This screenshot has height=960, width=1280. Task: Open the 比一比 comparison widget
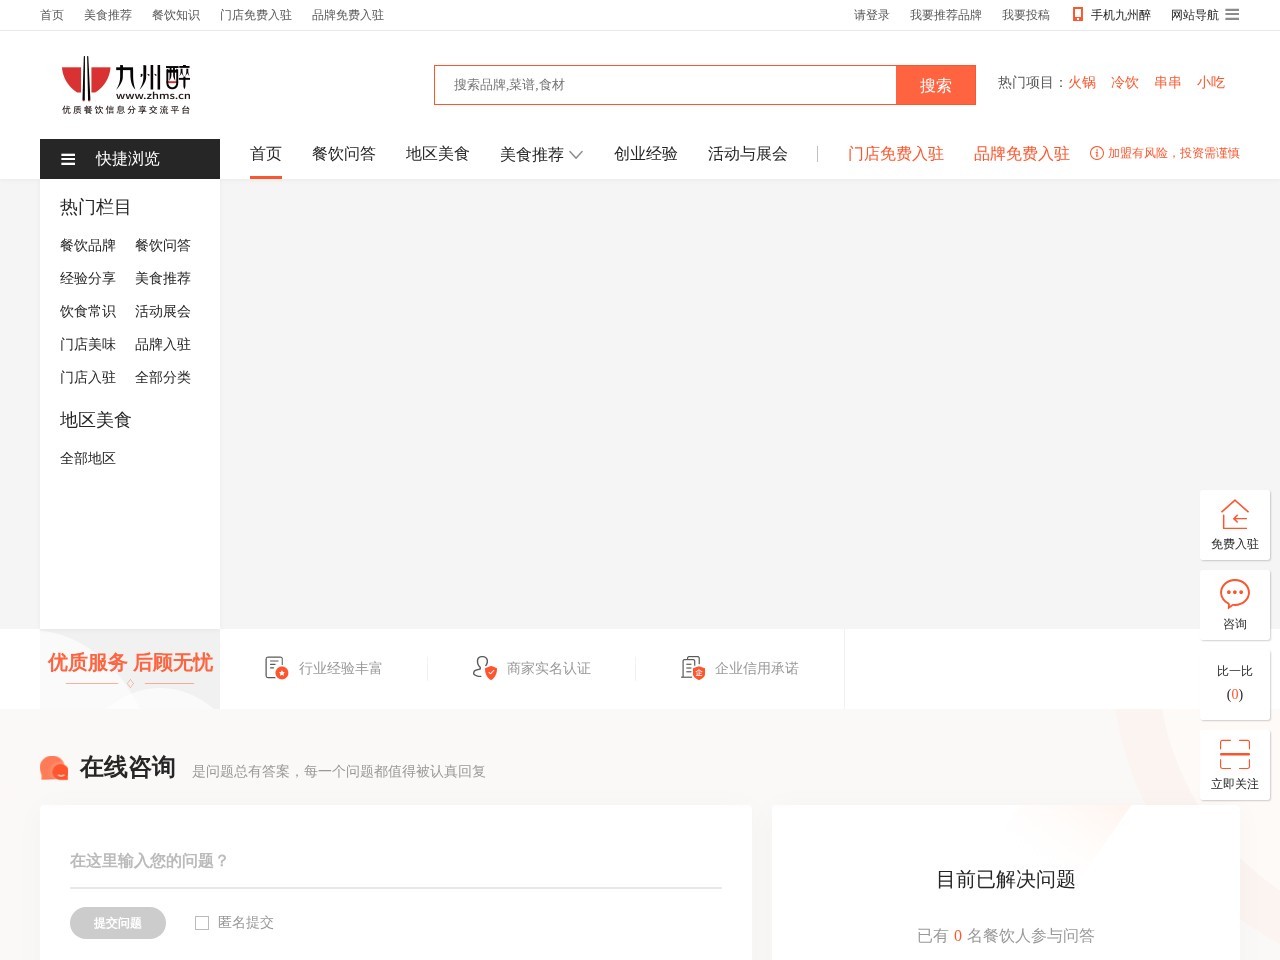[x=1235, y=682]
